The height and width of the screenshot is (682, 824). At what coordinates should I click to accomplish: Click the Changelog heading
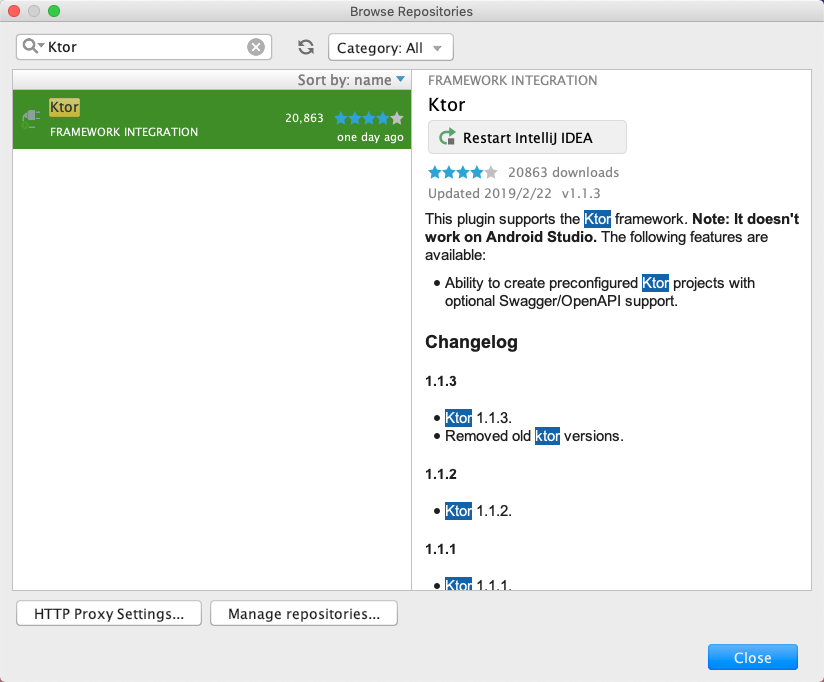point(471,342)
